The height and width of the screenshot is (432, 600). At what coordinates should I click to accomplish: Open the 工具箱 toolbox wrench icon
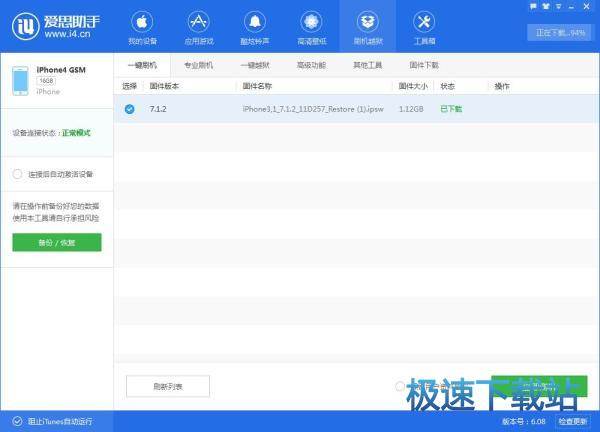pos(424,22)
